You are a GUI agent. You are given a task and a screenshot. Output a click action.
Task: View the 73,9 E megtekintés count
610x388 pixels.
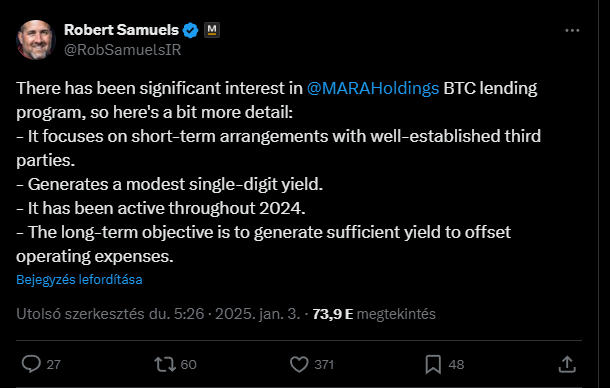tap(374, 314)
